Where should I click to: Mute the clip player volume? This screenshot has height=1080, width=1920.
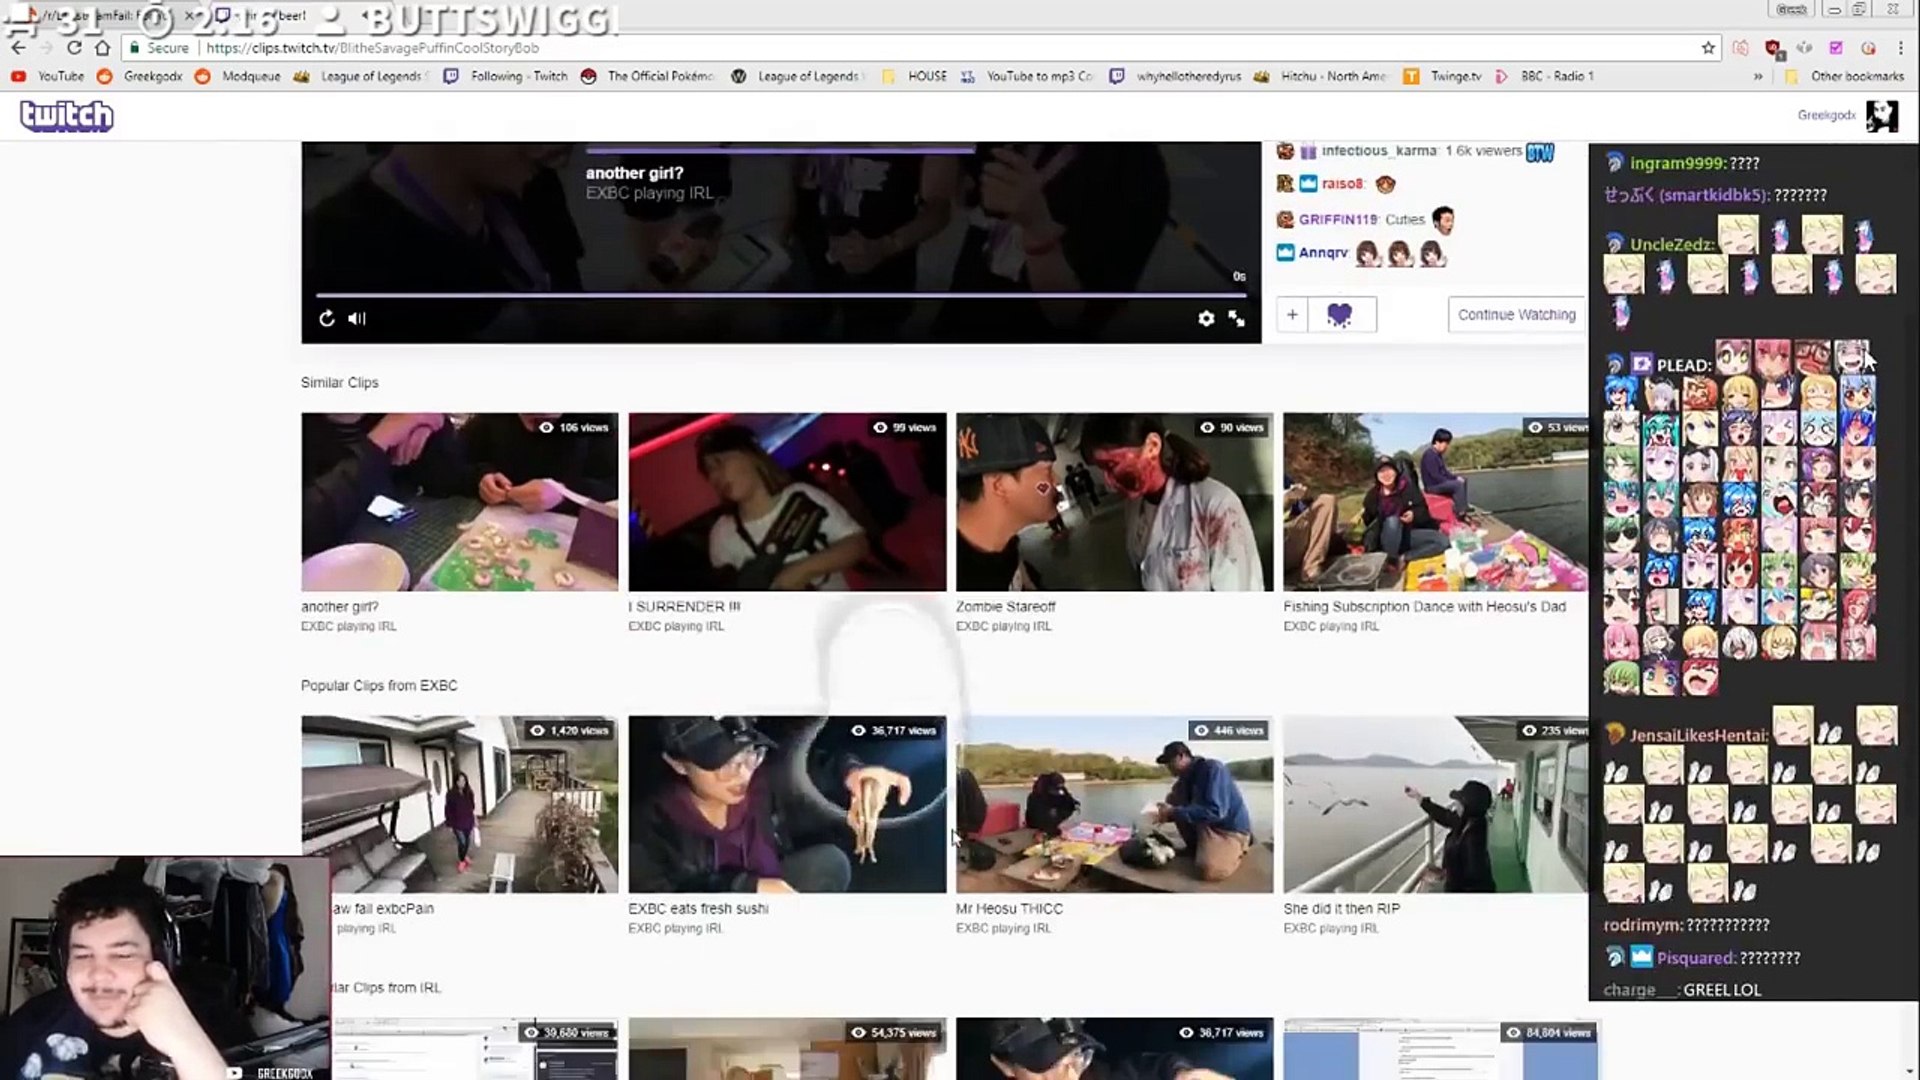pos(357,318)
